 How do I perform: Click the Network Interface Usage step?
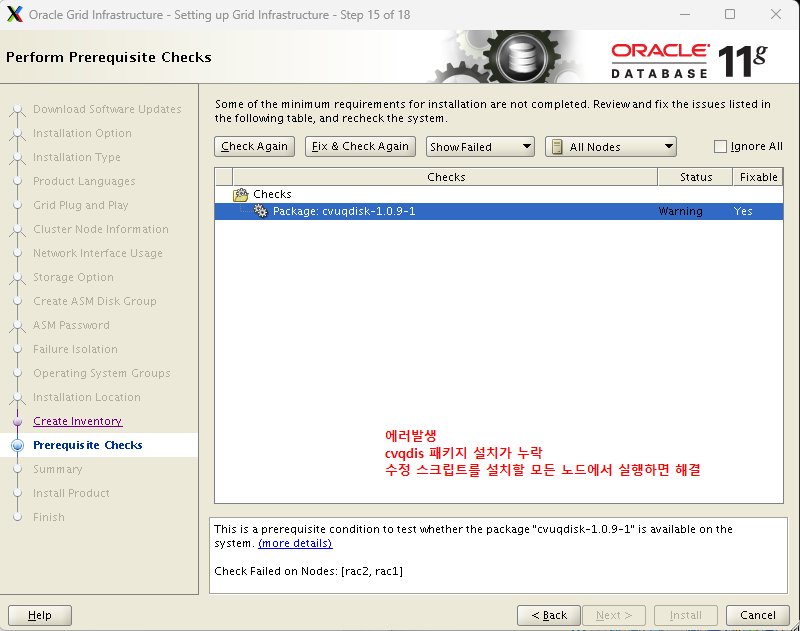(x=97, y=253)
